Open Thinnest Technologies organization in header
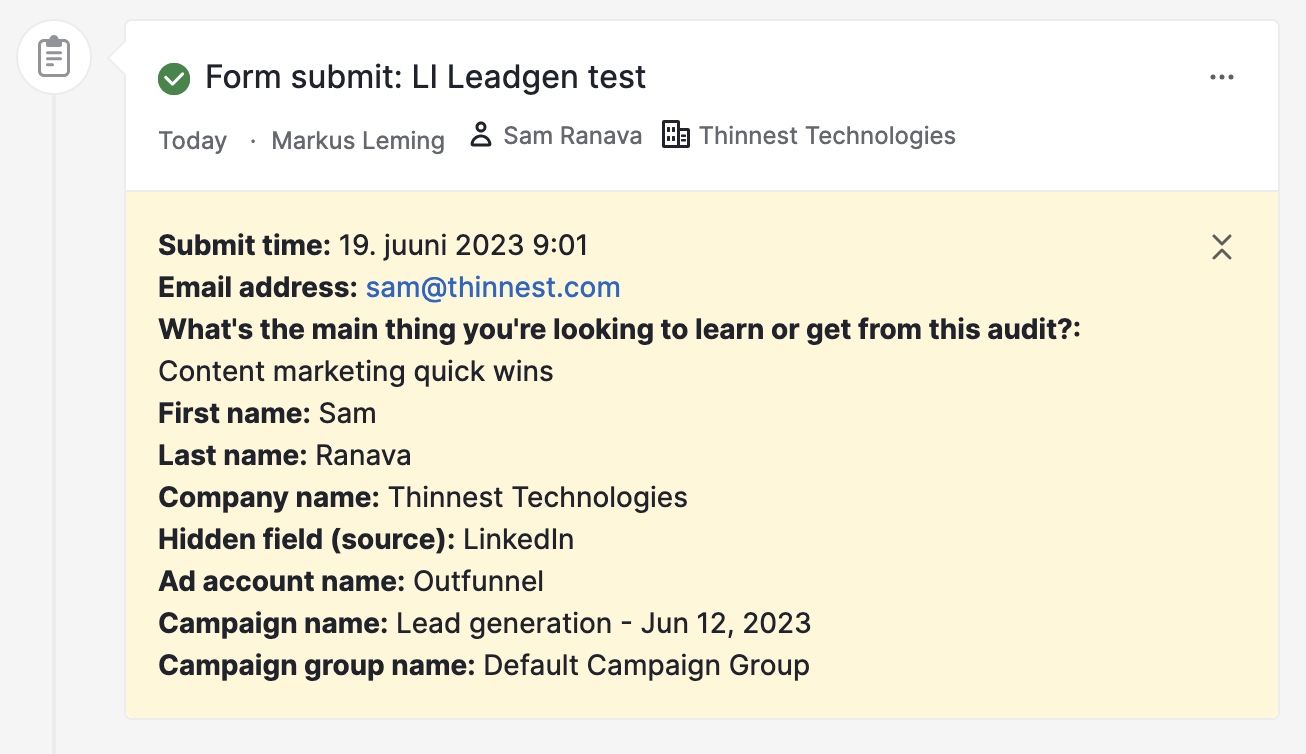 [827, 136]
